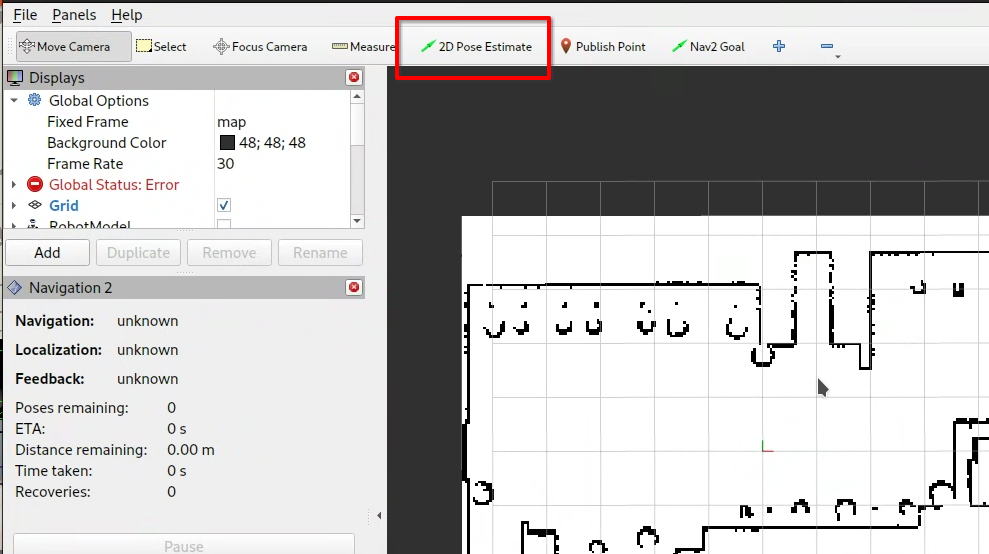Click the Displays list scroll-down arrow

(x=357, y=221)
